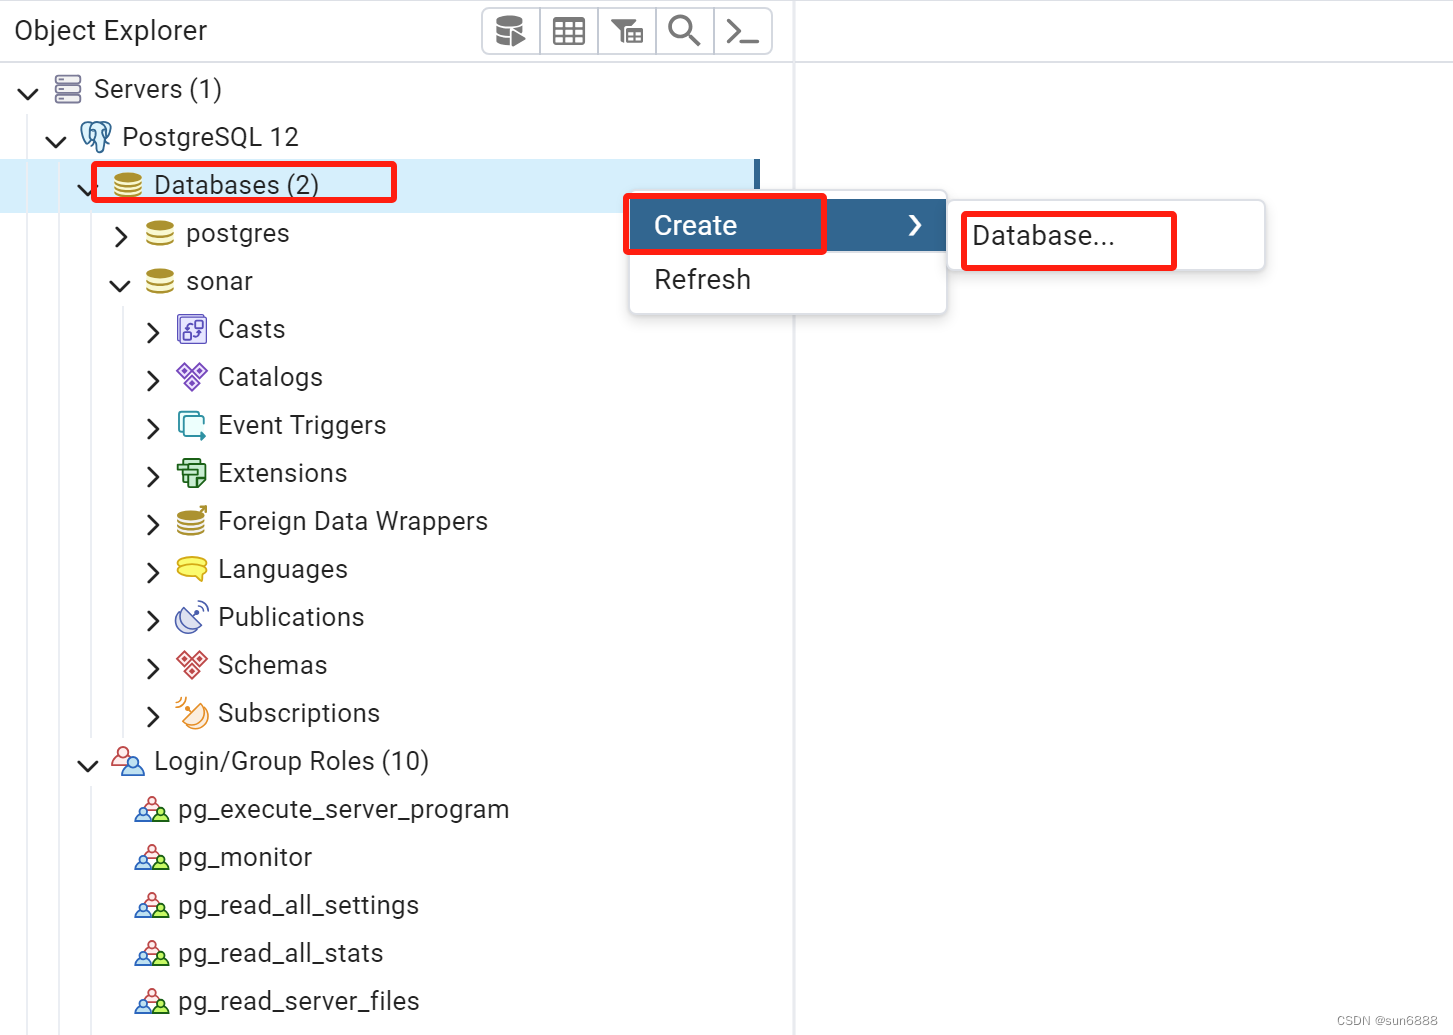Click the Login/Group Roles icon
Image resolution: width=1453 pixels, height=1035 pixels.
pyautogui.click(x=128, y=761)
